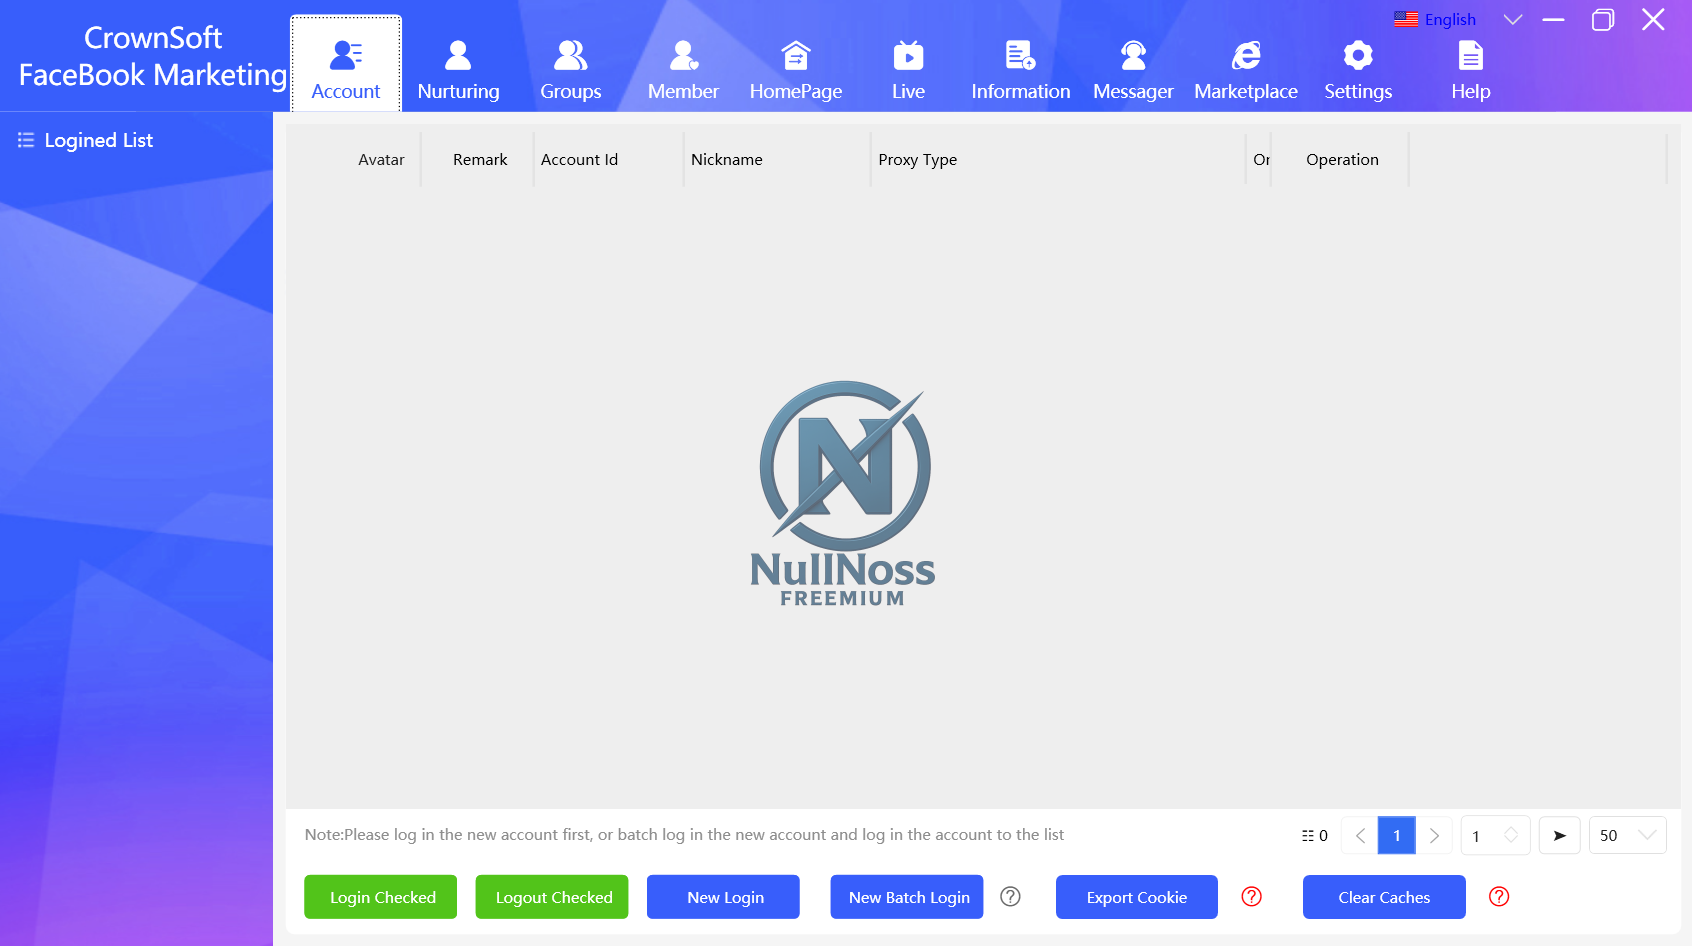1692x946 pixels.
Task: Select Logined List in sidebar
Action: pos(98,141)
